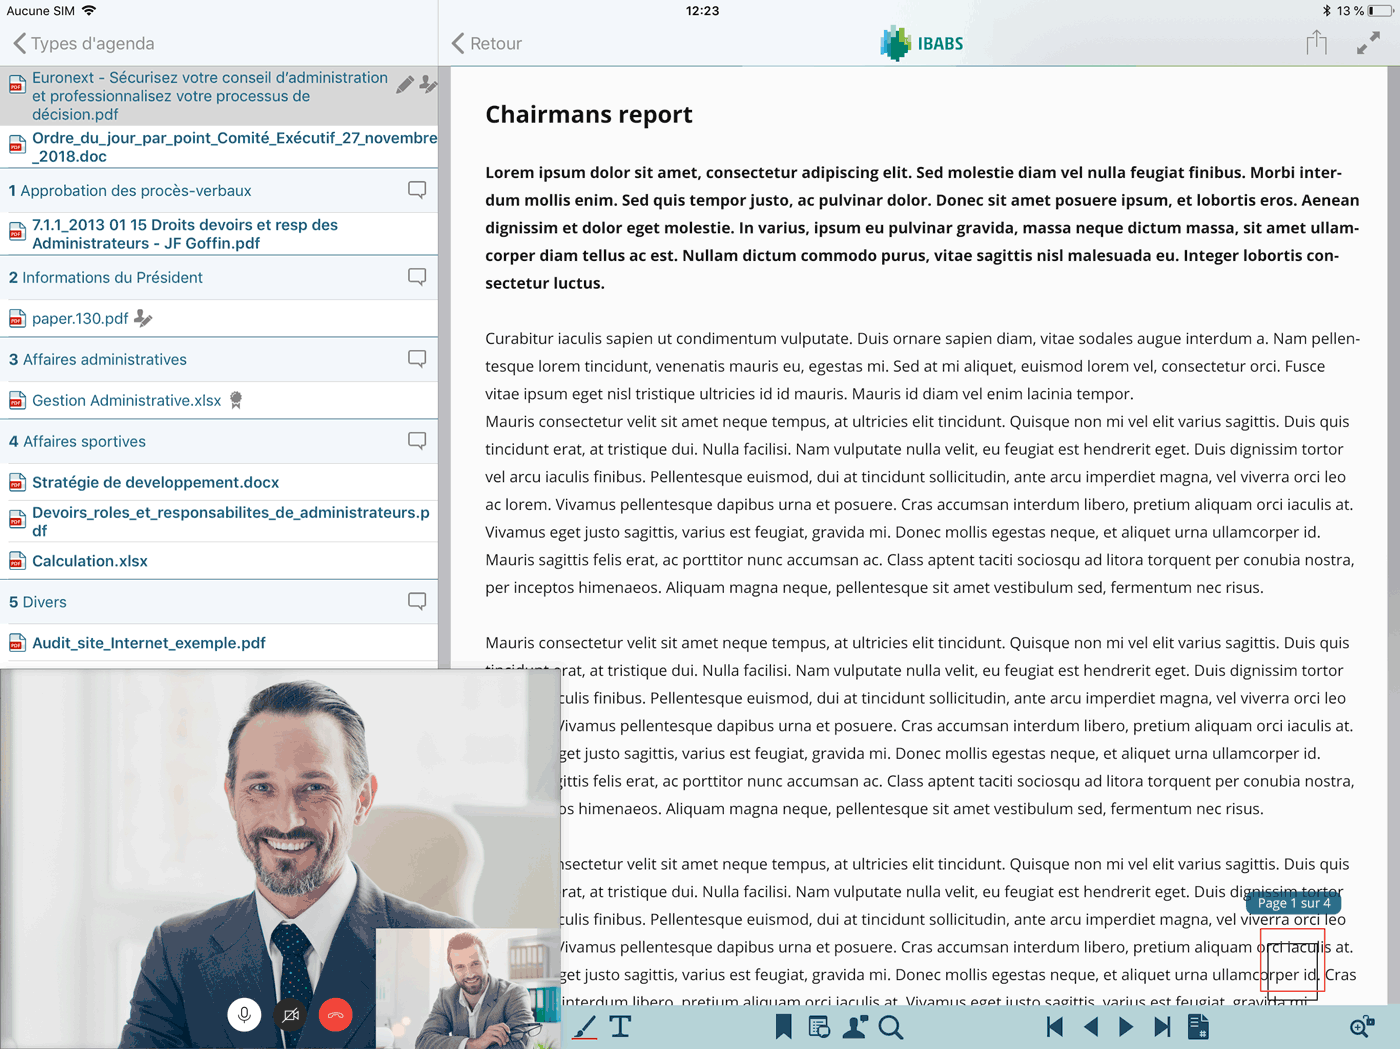Select the pen drawing annotation tool
The image size is (1400, 1049).
(585, 1027)
